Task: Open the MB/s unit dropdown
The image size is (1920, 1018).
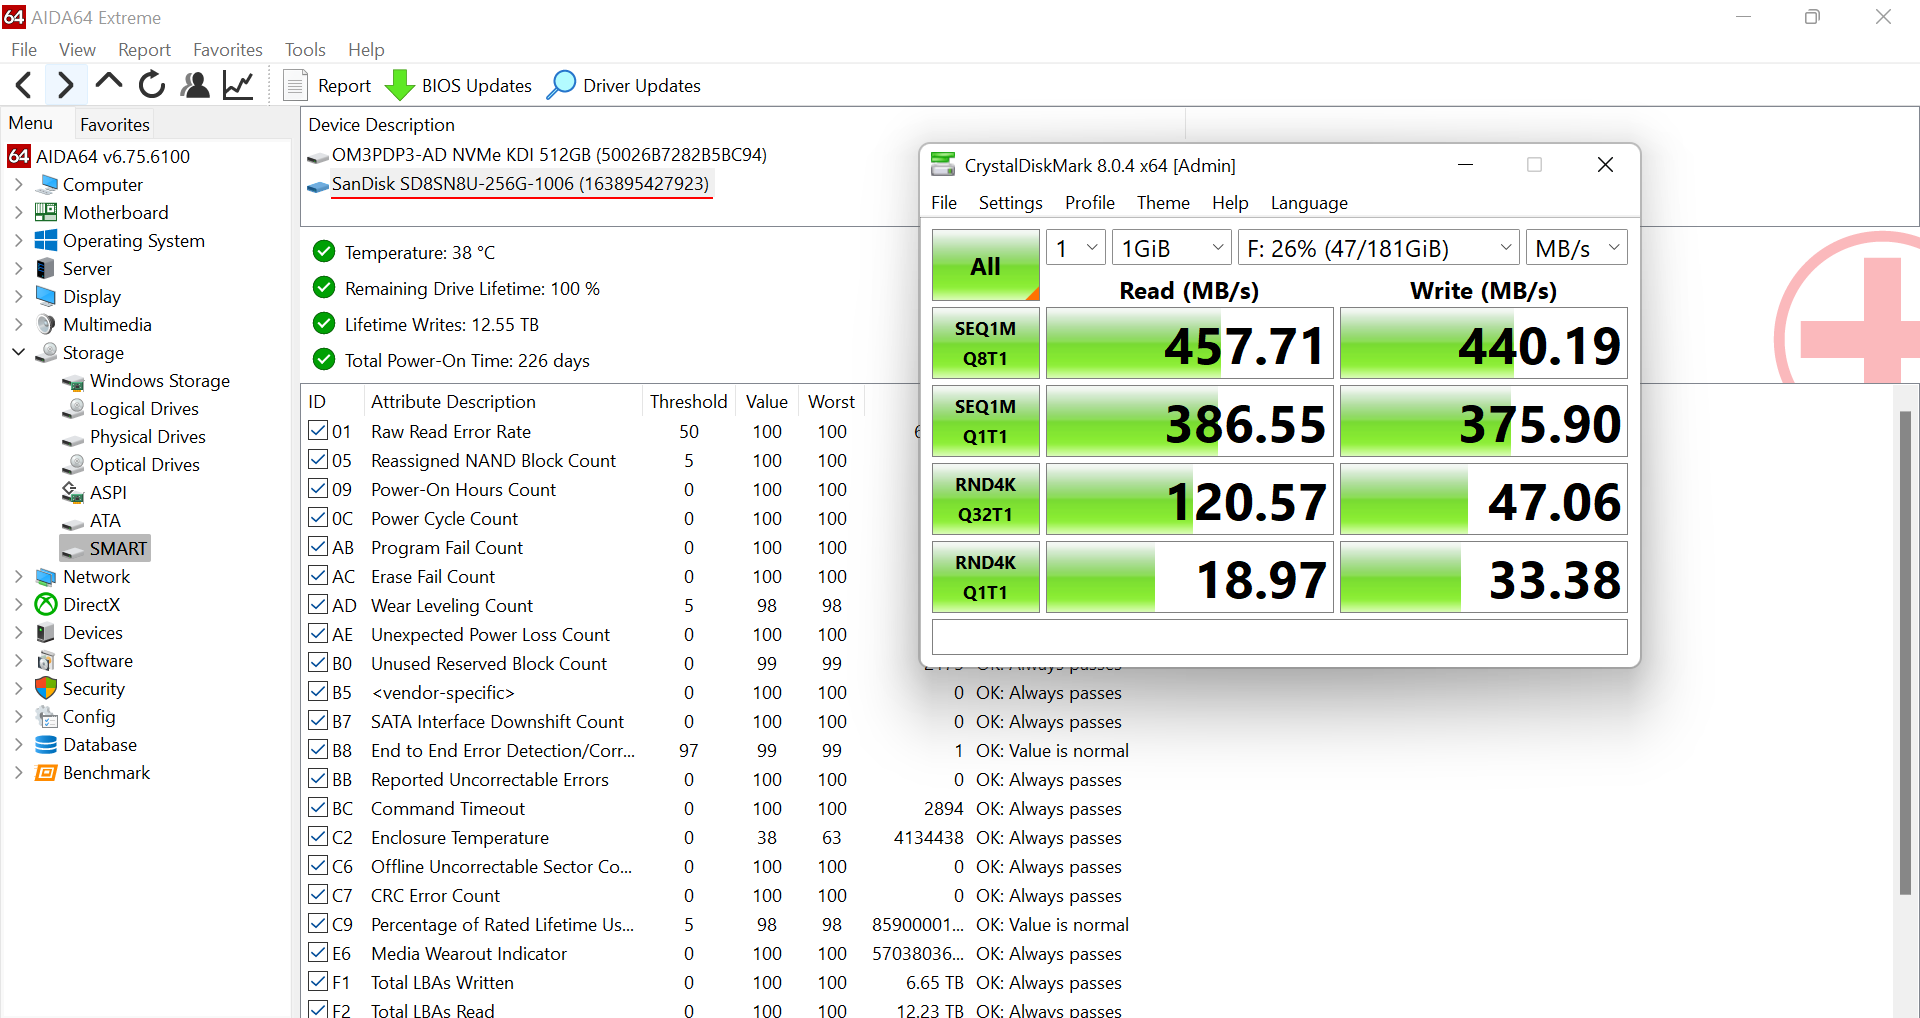Action: [1577, 248]
